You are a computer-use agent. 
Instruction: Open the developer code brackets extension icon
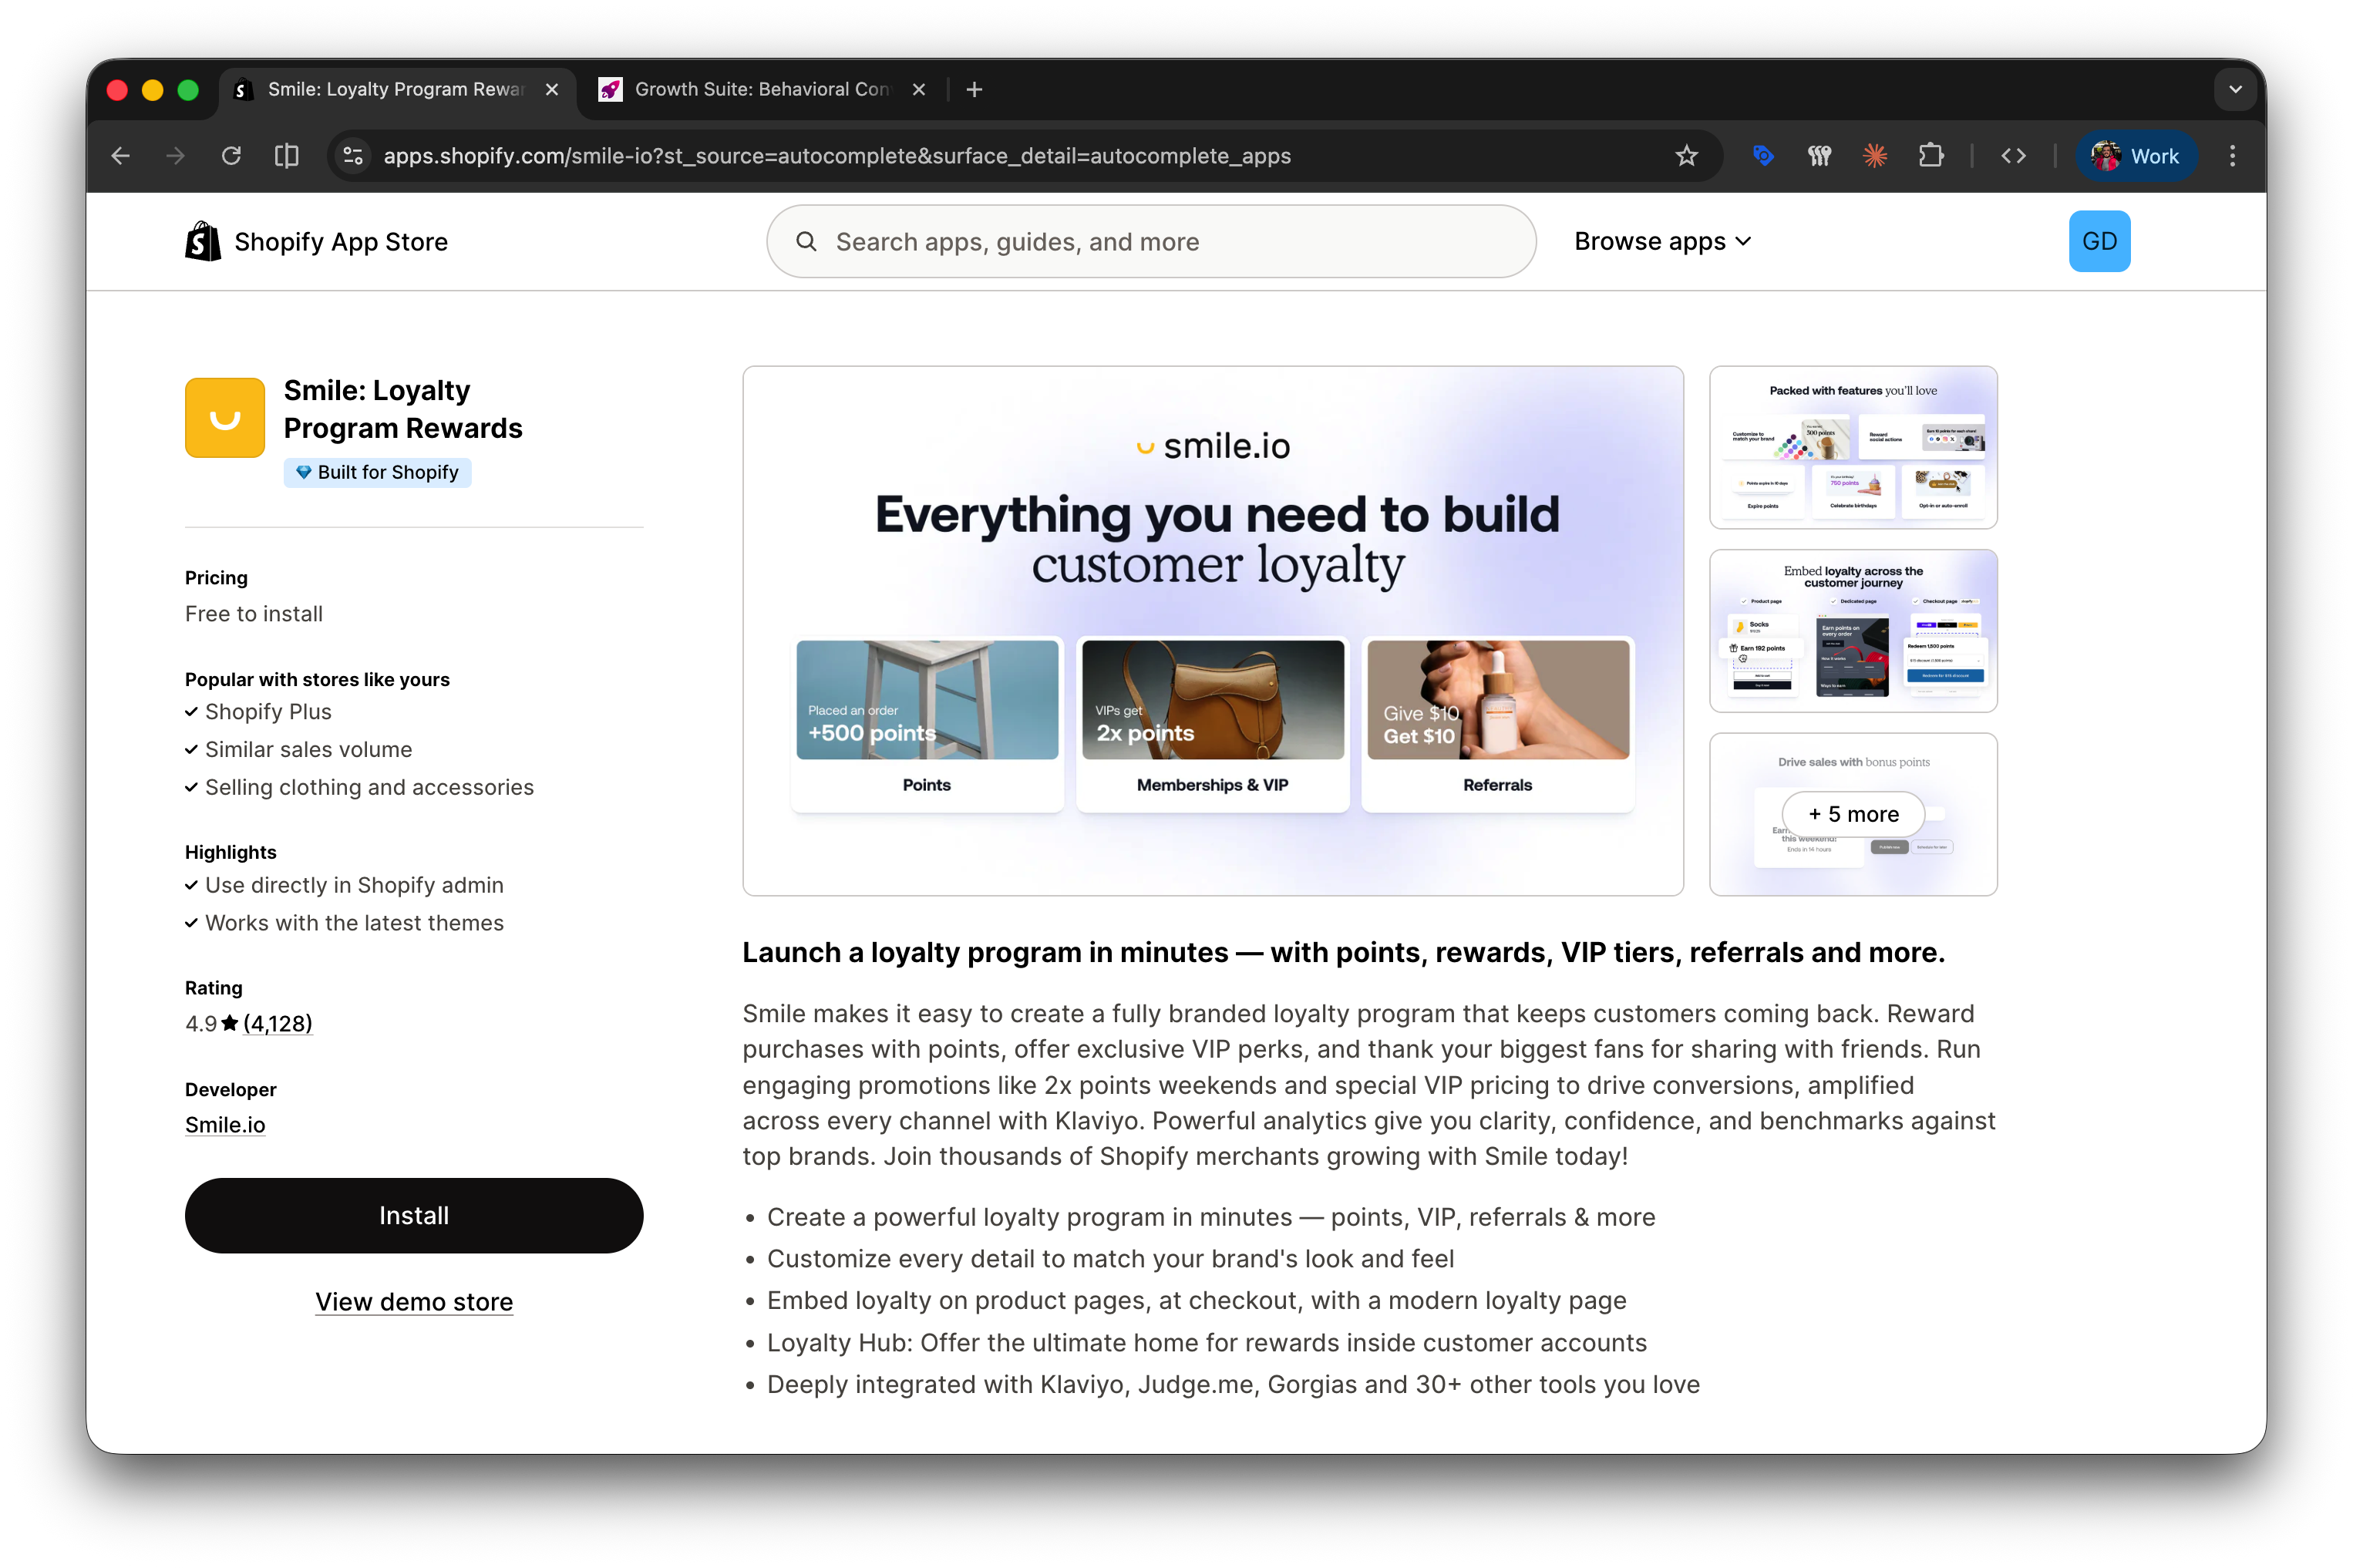click(x=2013, y=156)
